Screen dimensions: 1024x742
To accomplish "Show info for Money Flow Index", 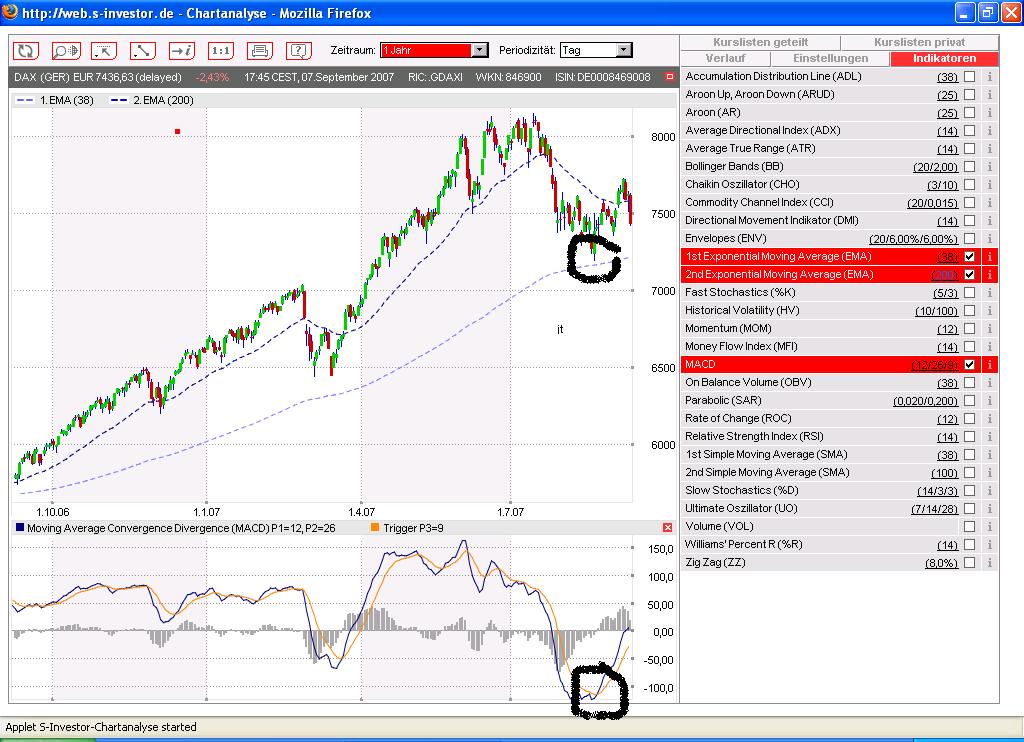I will pos(989,347).
